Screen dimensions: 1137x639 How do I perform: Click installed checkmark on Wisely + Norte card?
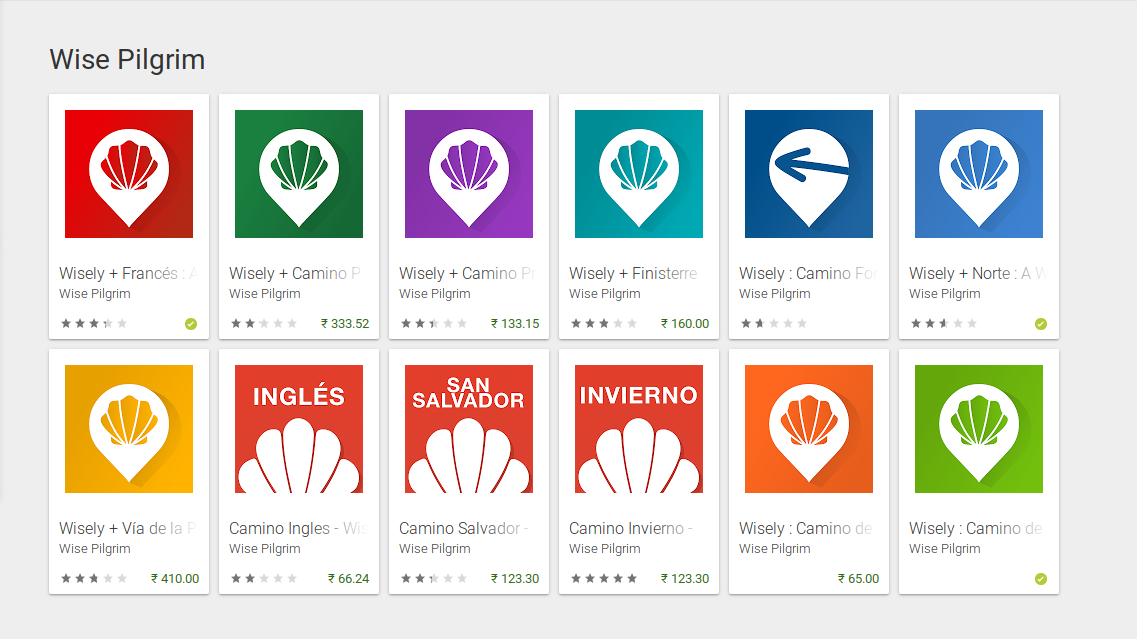click(1041, 323)
